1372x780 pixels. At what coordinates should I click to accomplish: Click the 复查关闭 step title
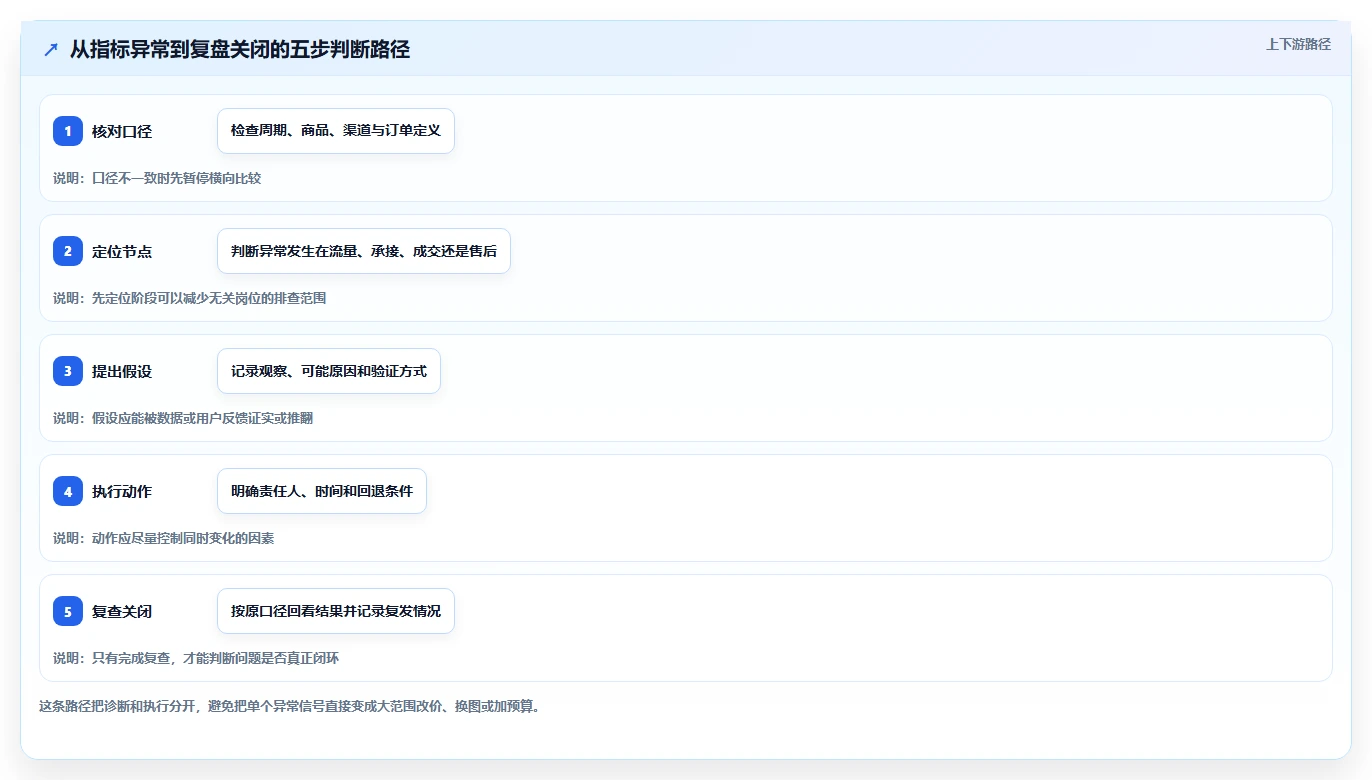click(x=122, y=612)
